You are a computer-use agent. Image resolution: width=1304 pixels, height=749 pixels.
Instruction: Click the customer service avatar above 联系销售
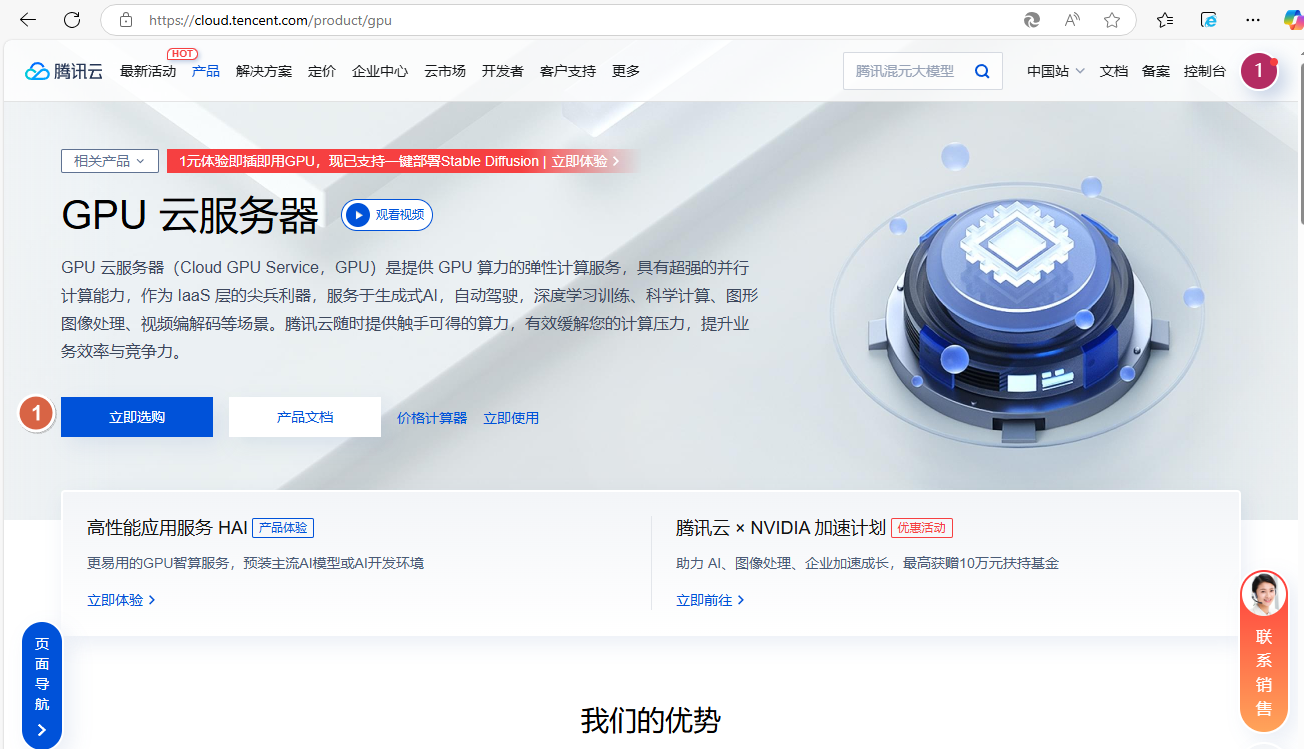pyautogui.click(x=1263, y=595)
